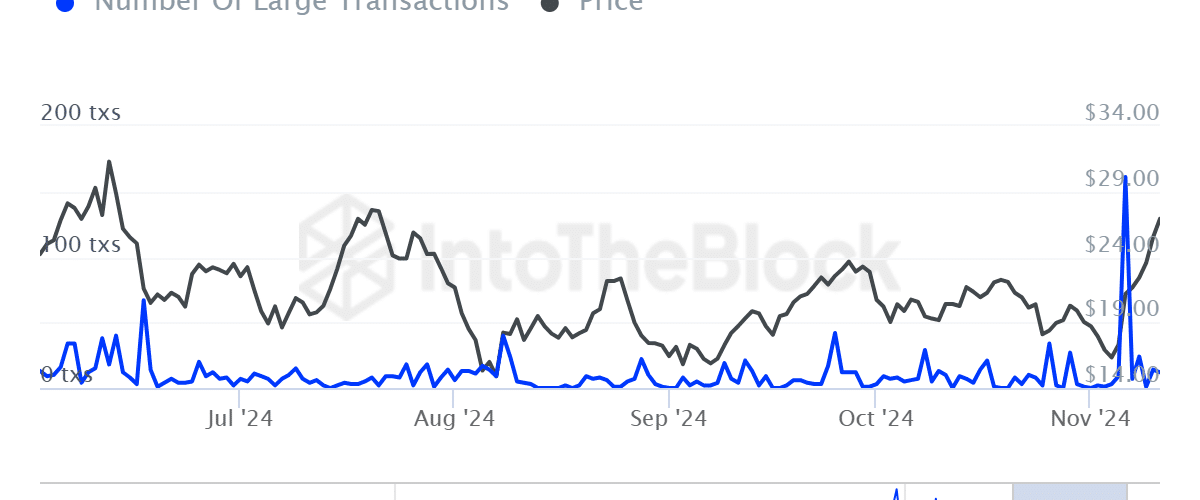The width and height of the screenshot is (1200, 500).
Task: Click the November transaction spike peak
Action: click(1126, 177)
